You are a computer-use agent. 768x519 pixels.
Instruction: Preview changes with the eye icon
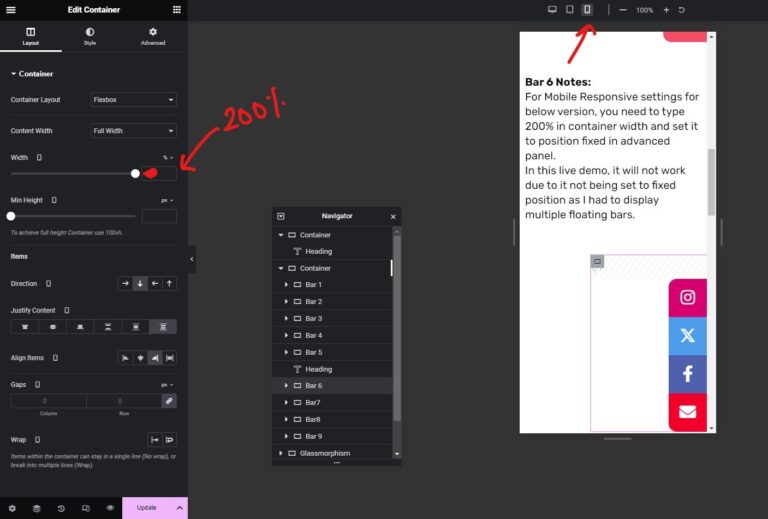pyautogui.click(x=110, y=508)
